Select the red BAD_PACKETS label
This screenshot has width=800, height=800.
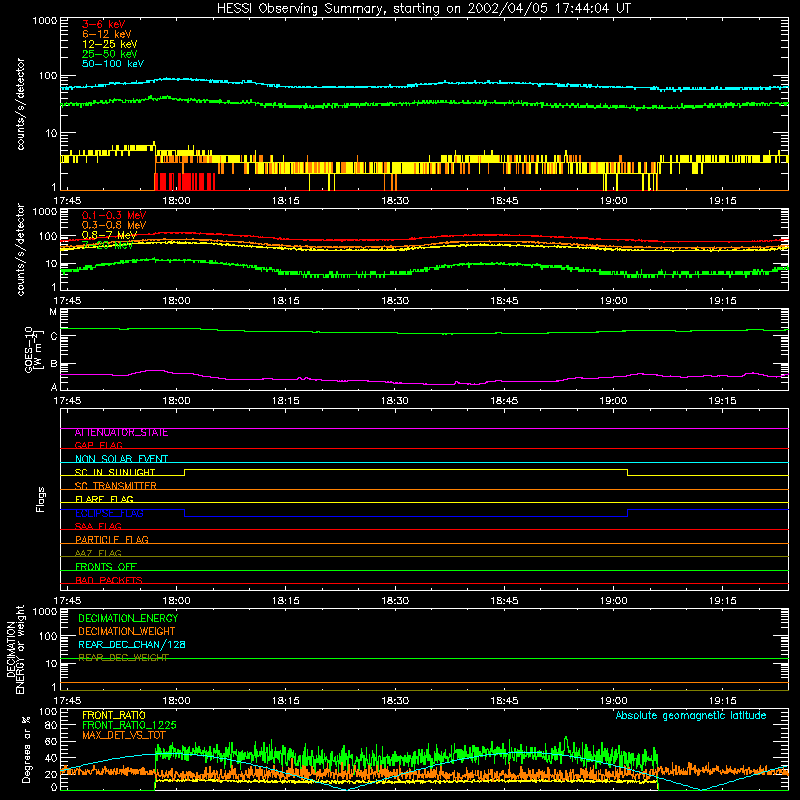[109, 580]
